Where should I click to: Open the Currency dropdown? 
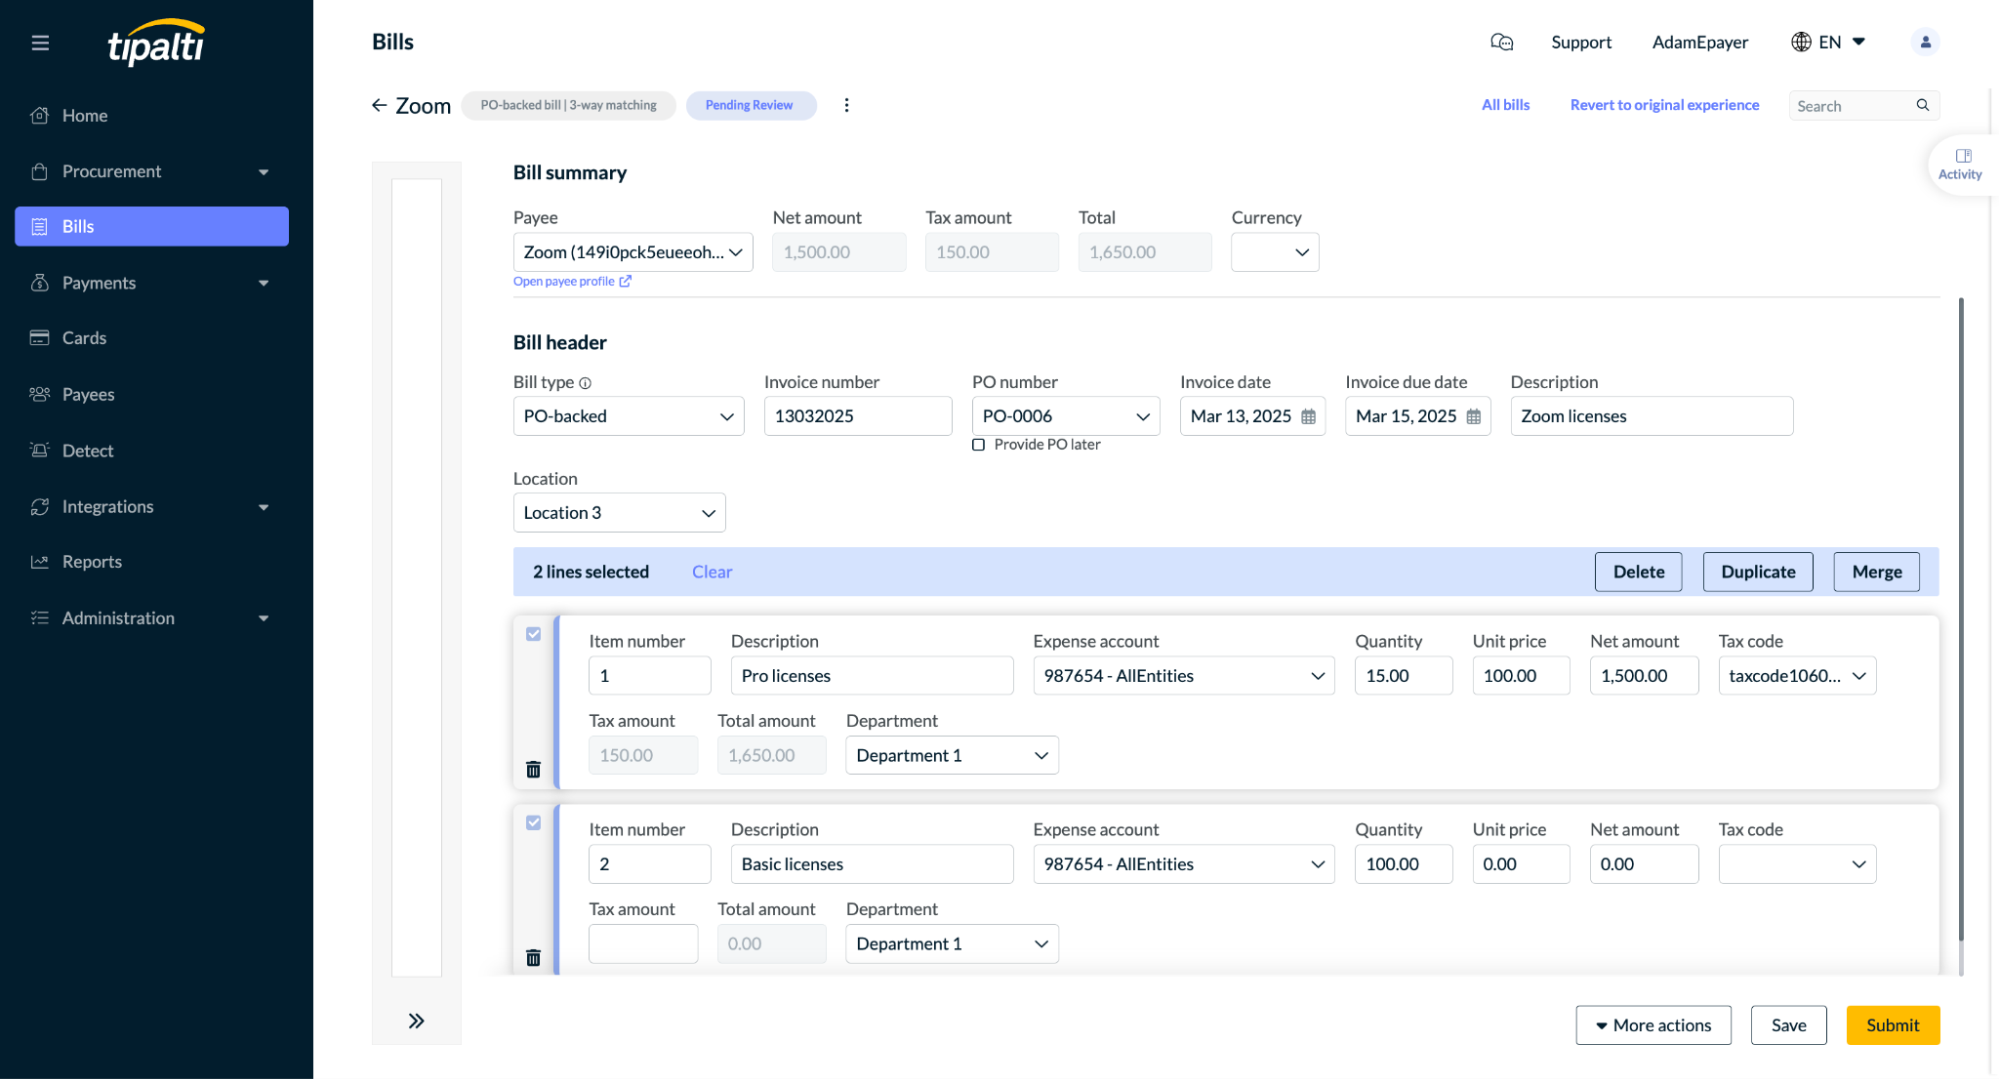(x=1275, y=252)
